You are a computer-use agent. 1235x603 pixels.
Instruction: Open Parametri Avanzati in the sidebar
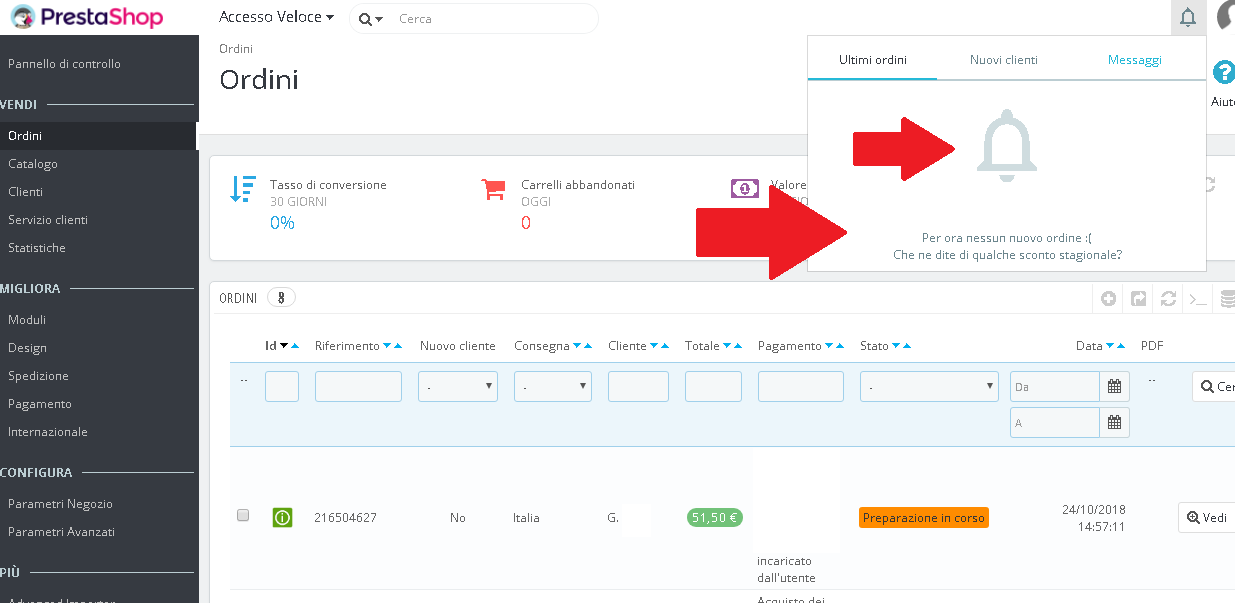point(61,532)
